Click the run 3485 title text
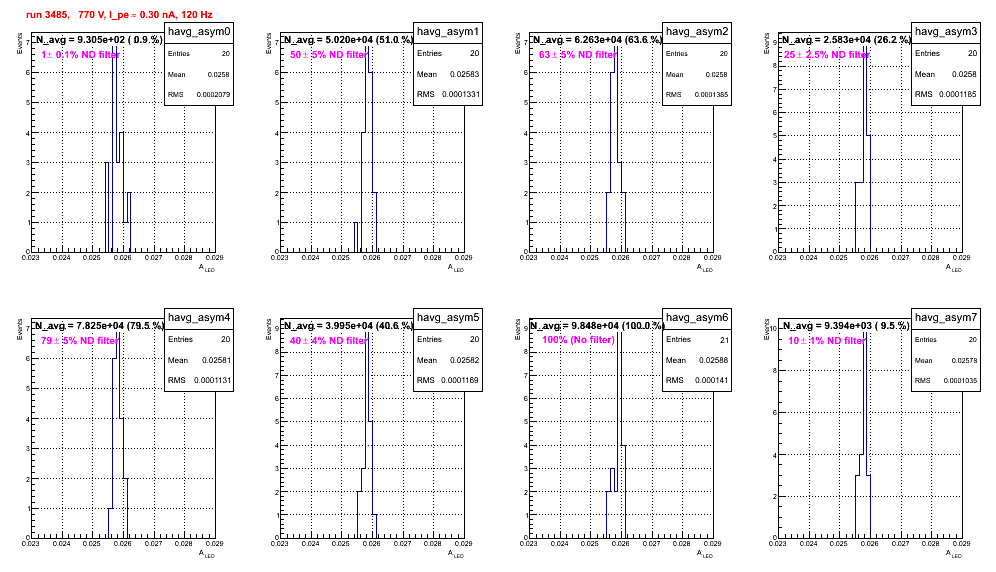Image resolution: width=996 pixels, height=572 pixels. coord(119,15)
